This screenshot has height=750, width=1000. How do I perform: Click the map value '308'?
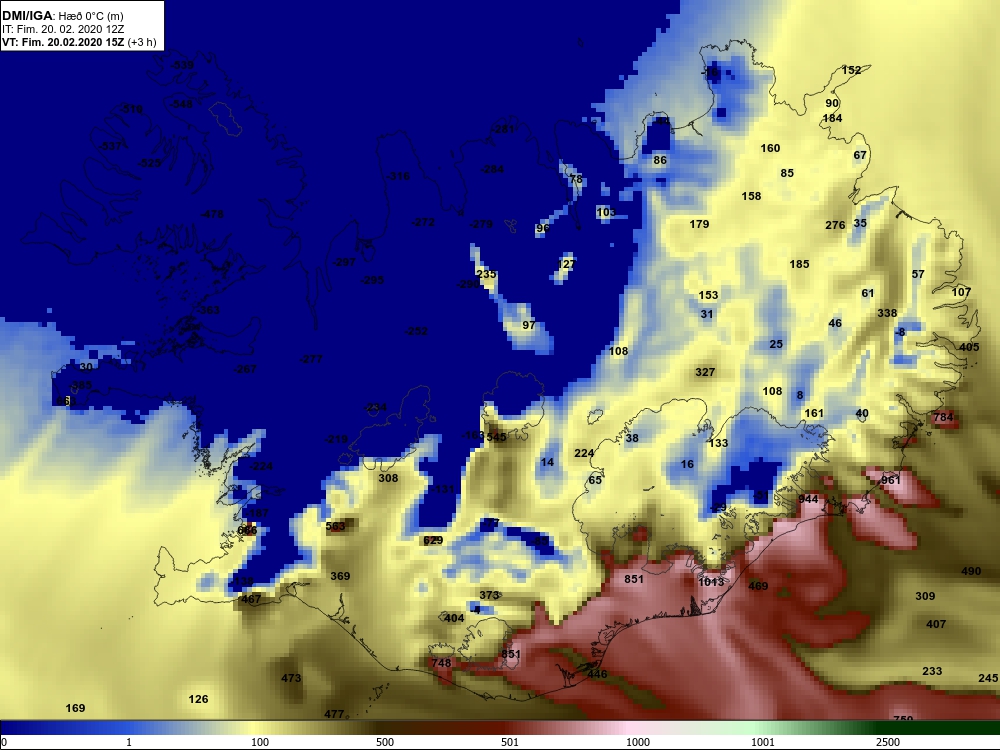[x=388, y=478]
